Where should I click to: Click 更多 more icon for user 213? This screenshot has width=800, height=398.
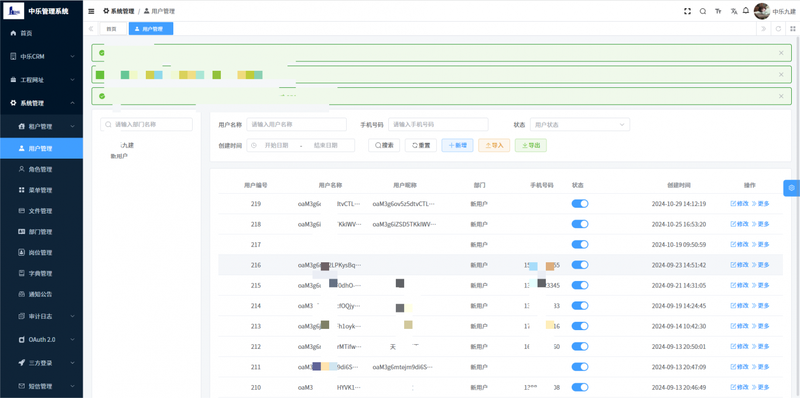point(760,326)
